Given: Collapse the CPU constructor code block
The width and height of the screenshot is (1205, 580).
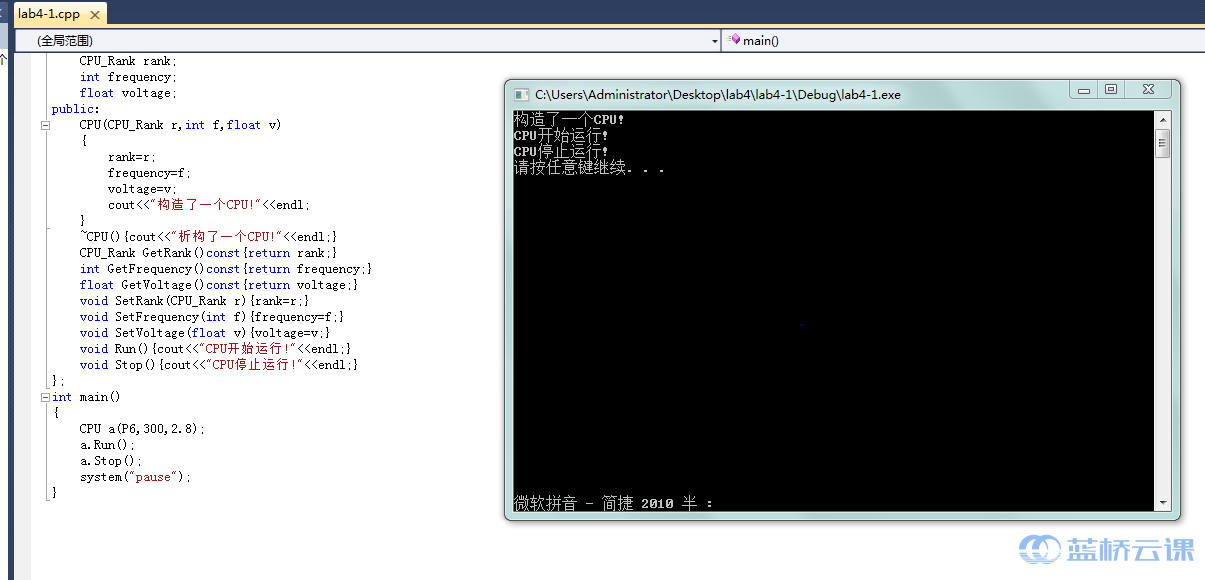Looking at the screenshot, I should (45, 125).
